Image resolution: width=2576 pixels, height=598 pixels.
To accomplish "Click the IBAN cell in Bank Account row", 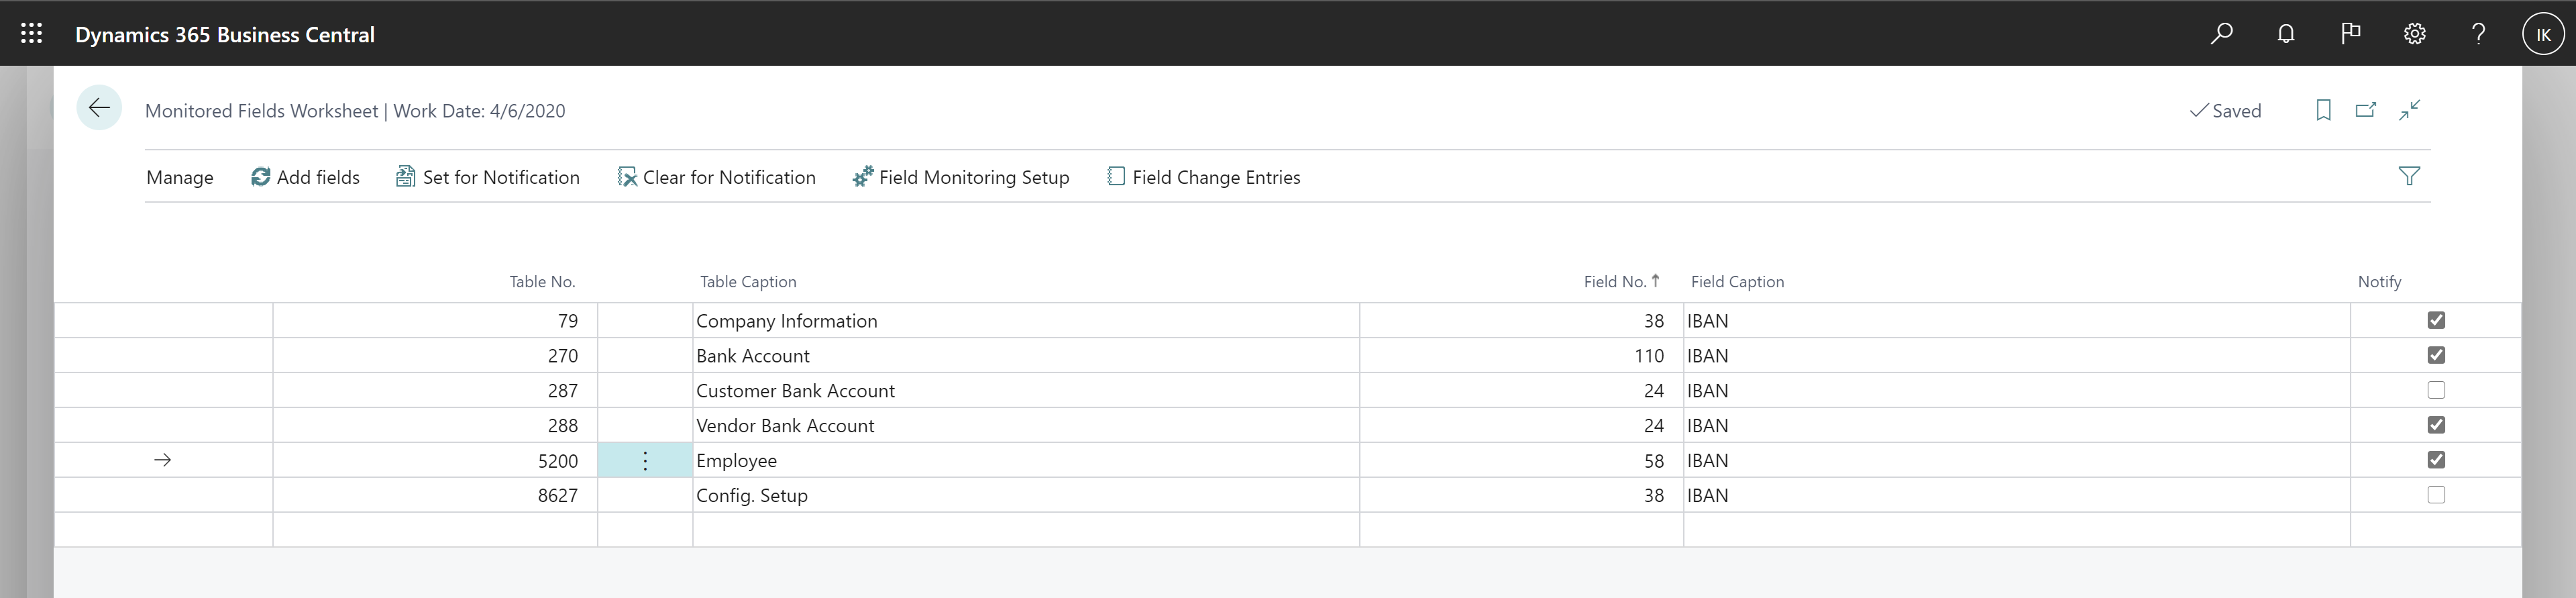I will coord(2017,355).
